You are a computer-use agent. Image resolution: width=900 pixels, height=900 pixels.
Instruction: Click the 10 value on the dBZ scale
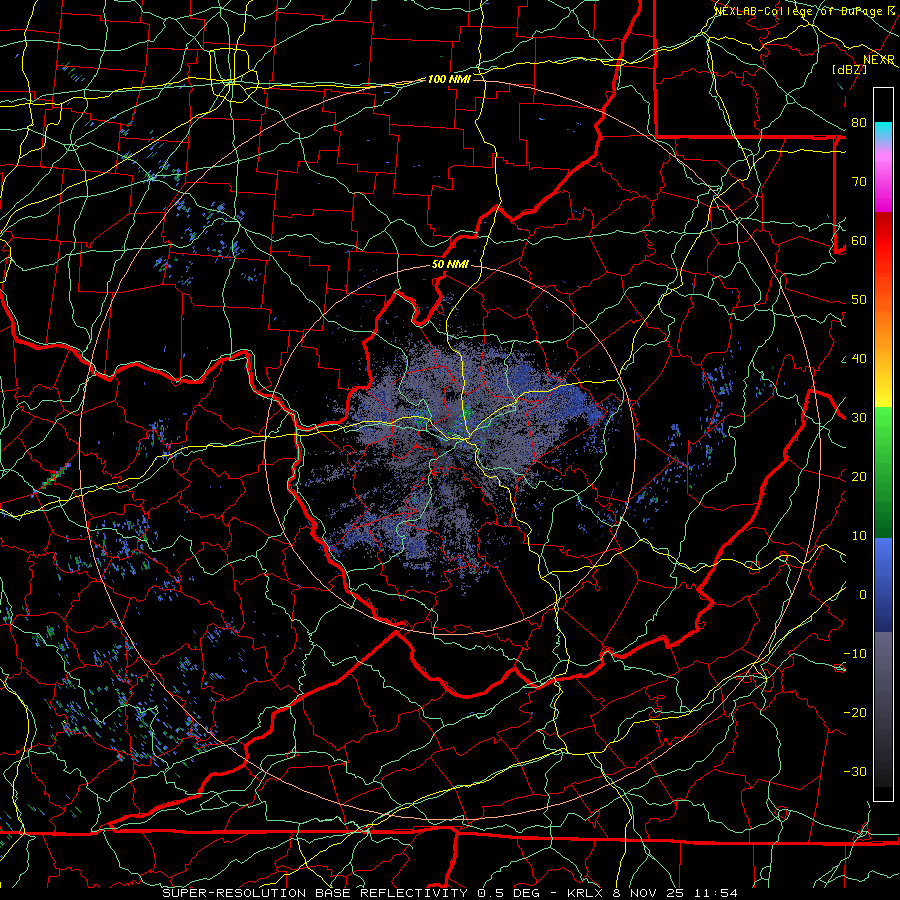point(859,536)
